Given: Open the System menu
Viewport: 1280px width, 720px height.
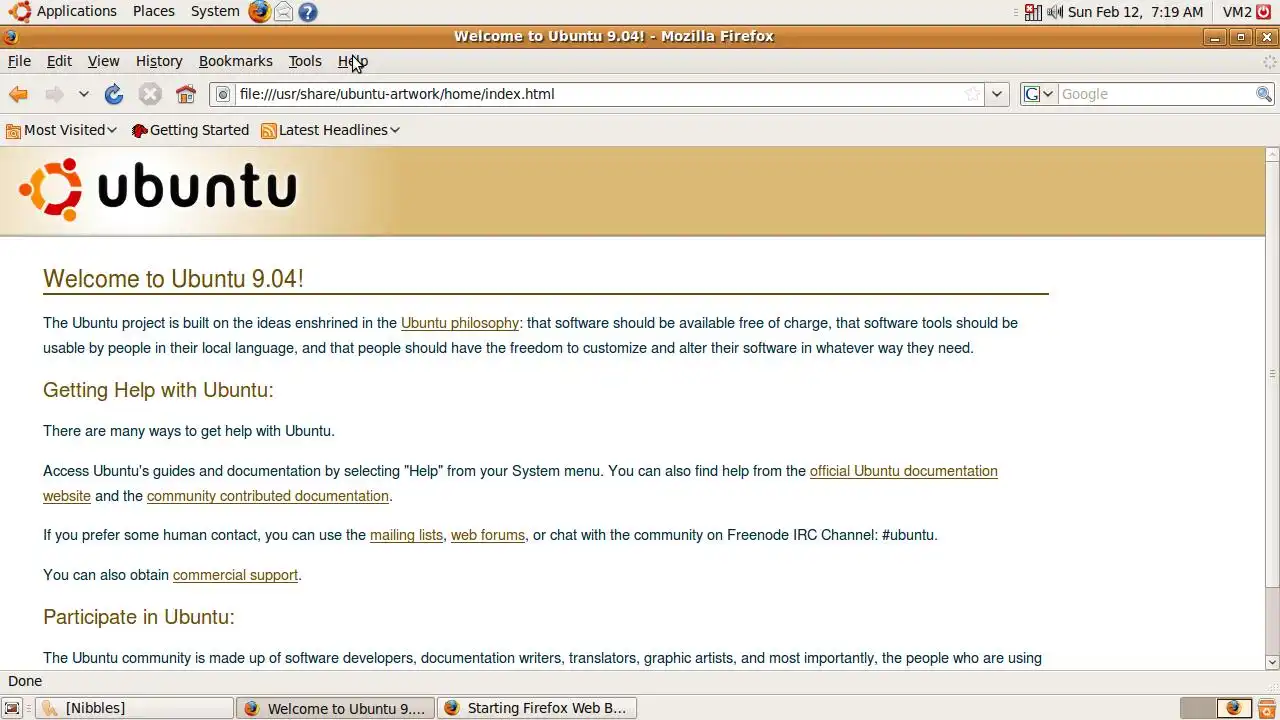Looking at the screenshot, I should [x=215, y=12].
